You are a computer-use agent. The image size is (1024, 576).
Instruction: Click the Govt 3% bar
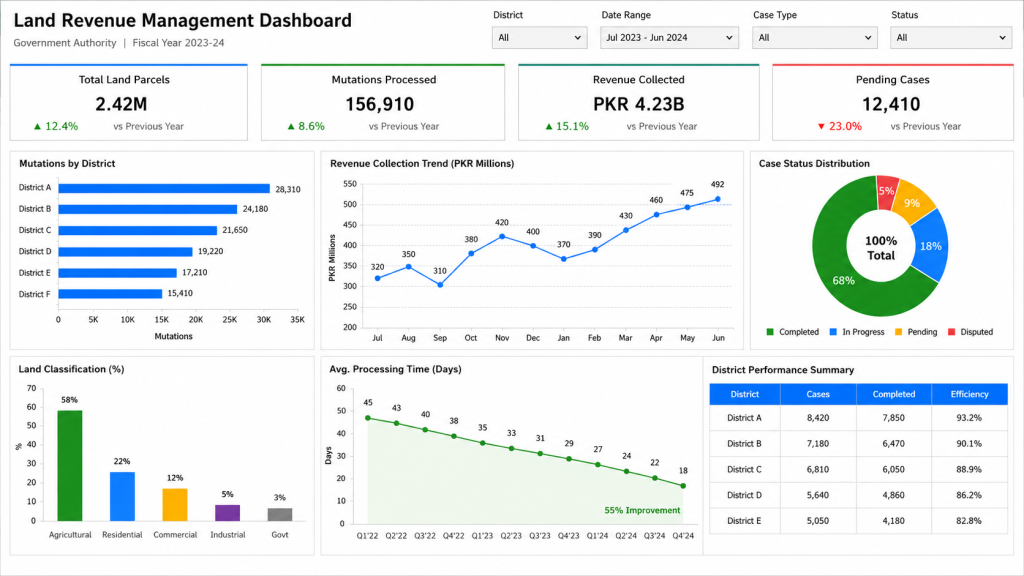point(280,515)
